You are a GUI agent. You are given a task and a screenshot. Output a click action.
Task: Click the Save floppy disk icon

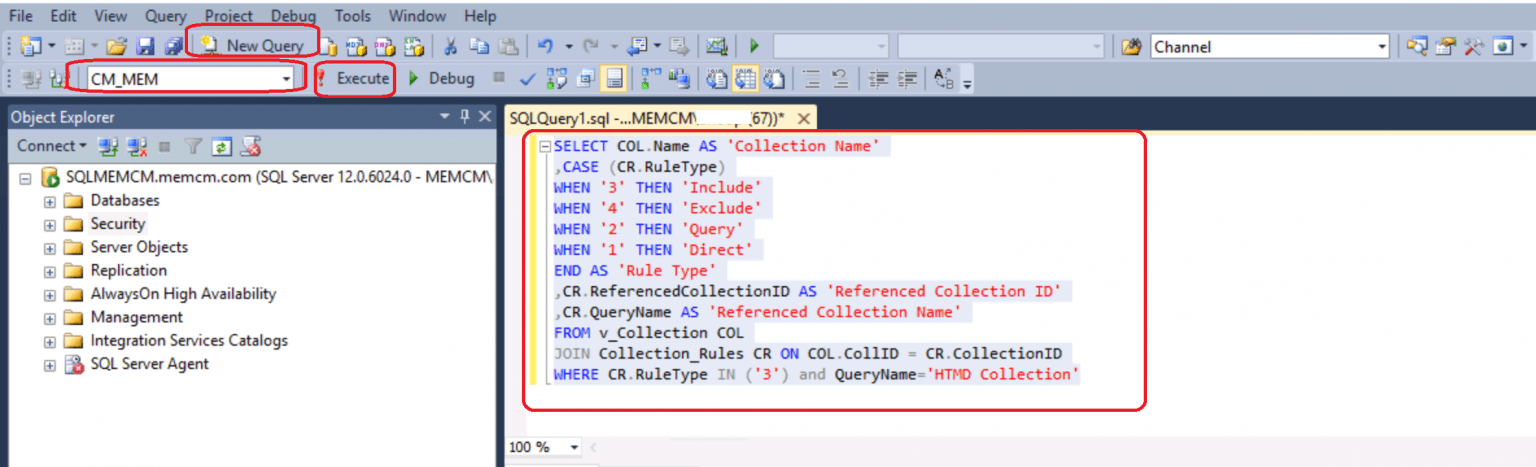tap(145, 46)
